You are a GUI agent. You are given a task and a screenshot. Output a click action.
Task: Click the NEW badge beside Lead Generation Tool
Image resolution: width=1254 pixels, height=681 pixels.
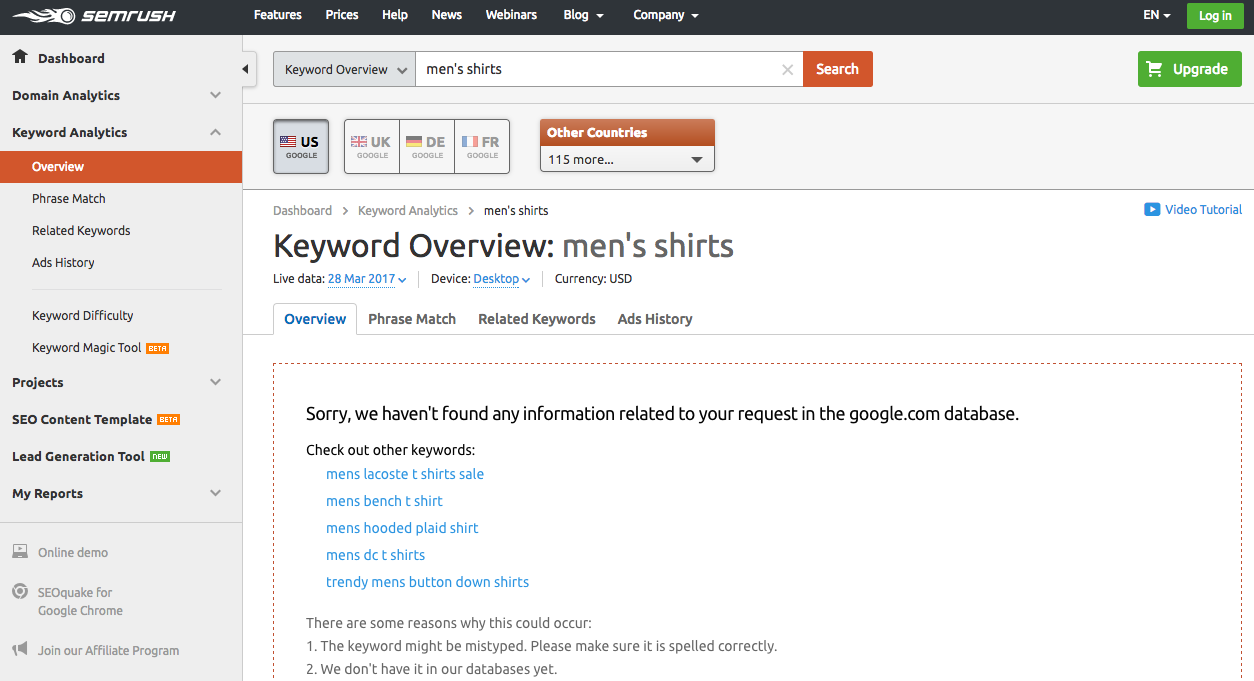pyautogui.click(x=160, y=457)
